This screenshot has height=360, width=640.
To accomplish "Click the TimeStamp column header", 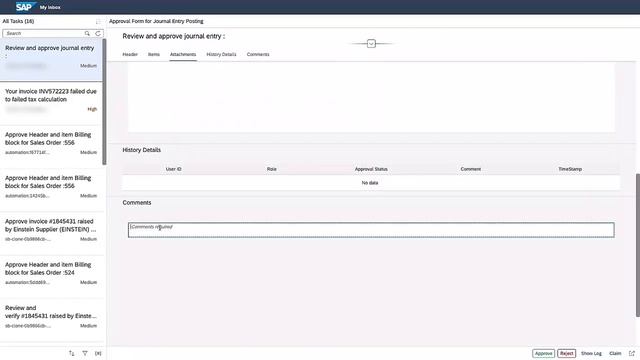I will click(x=570, y=169).
